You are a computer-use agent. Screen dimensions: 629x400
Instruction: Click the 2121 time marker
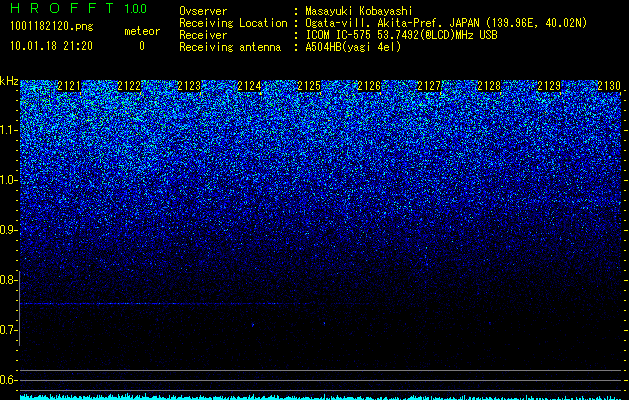(69, 86)
